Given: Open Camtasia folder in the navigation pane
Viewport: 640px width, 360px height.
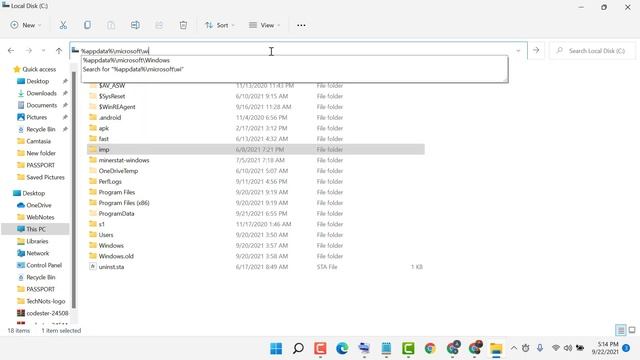Looking at the screenshot, I should [38, 141].
